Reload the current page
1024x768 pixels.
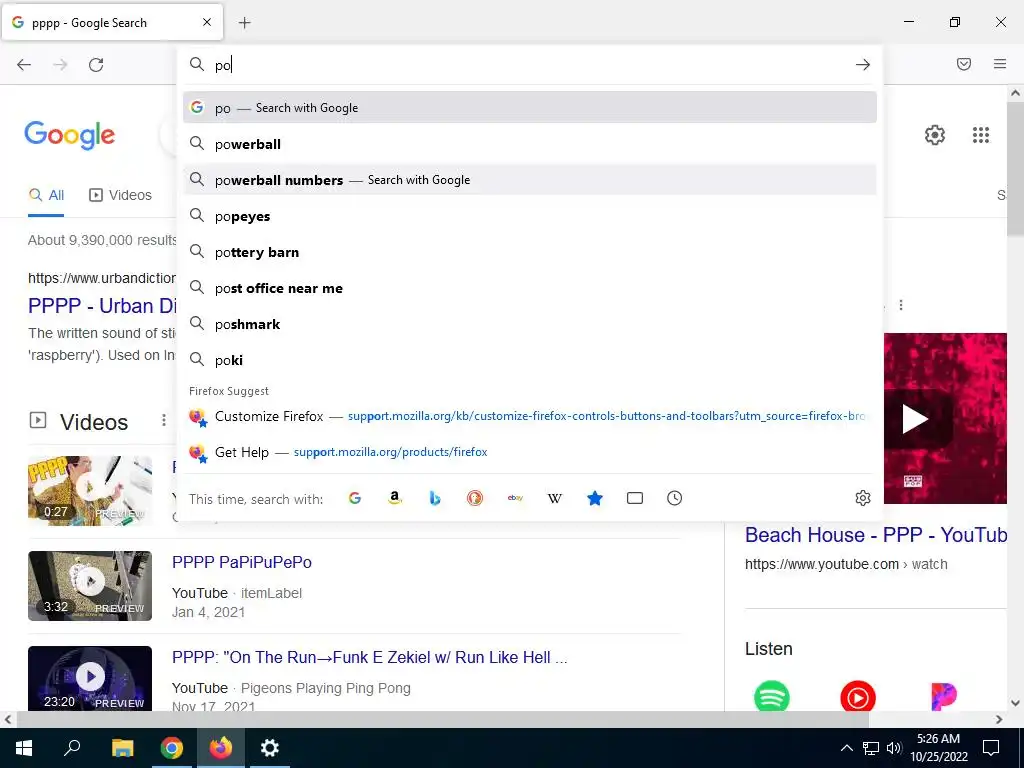[96, 65]
